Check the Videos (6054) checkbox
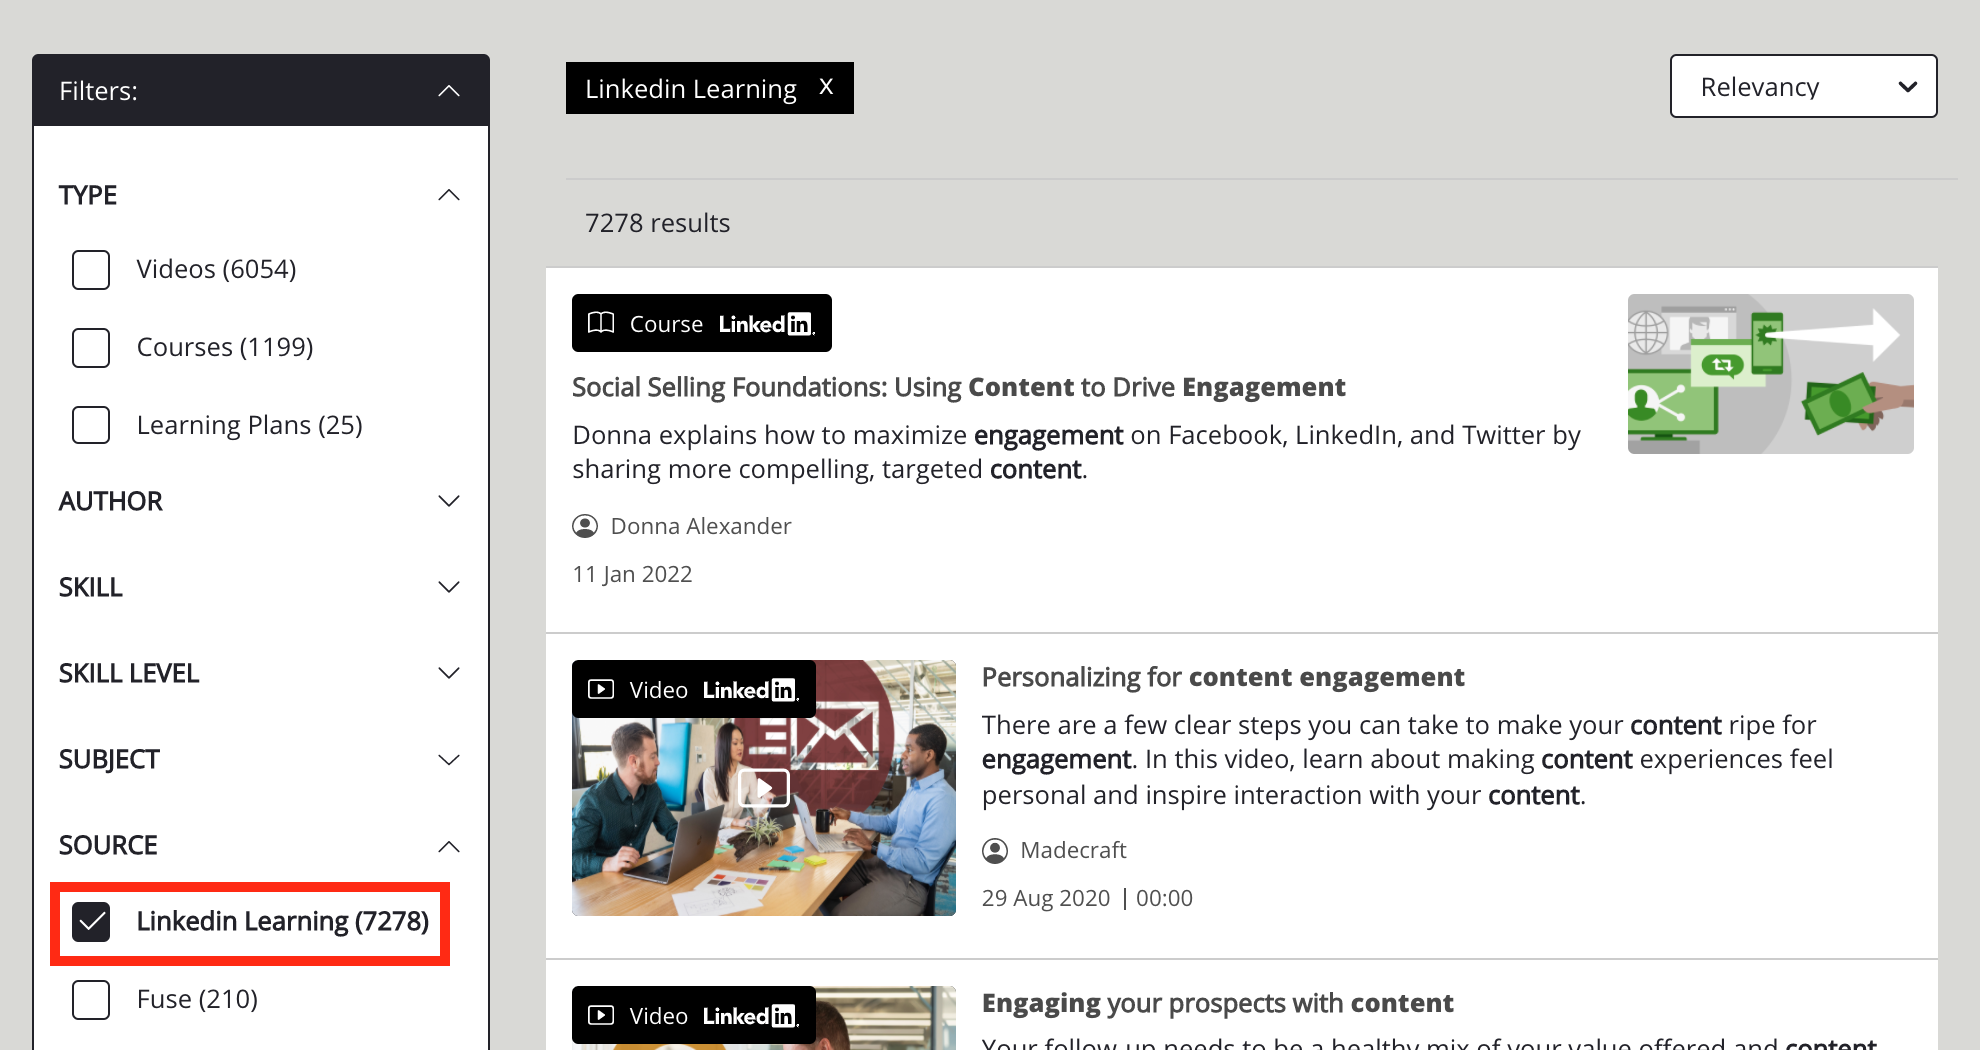1980x1050 pixels. 91,269
